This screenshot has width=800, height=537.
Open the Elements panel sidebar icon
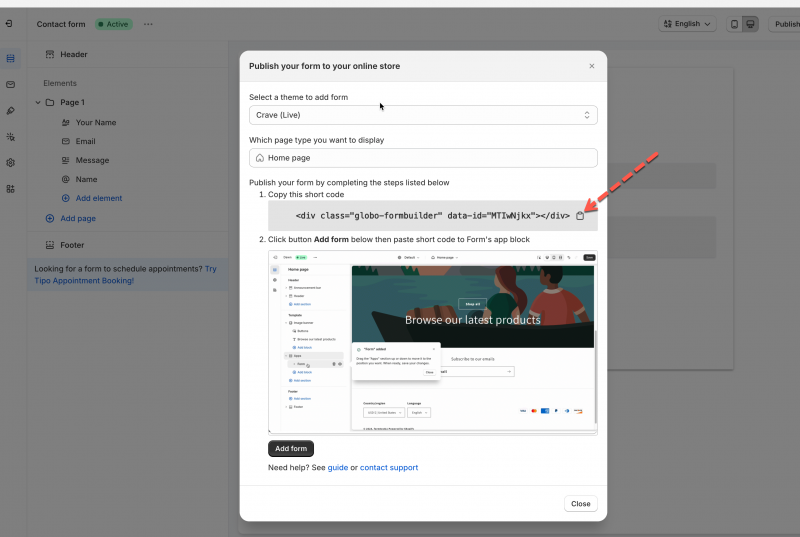point(10,59)
